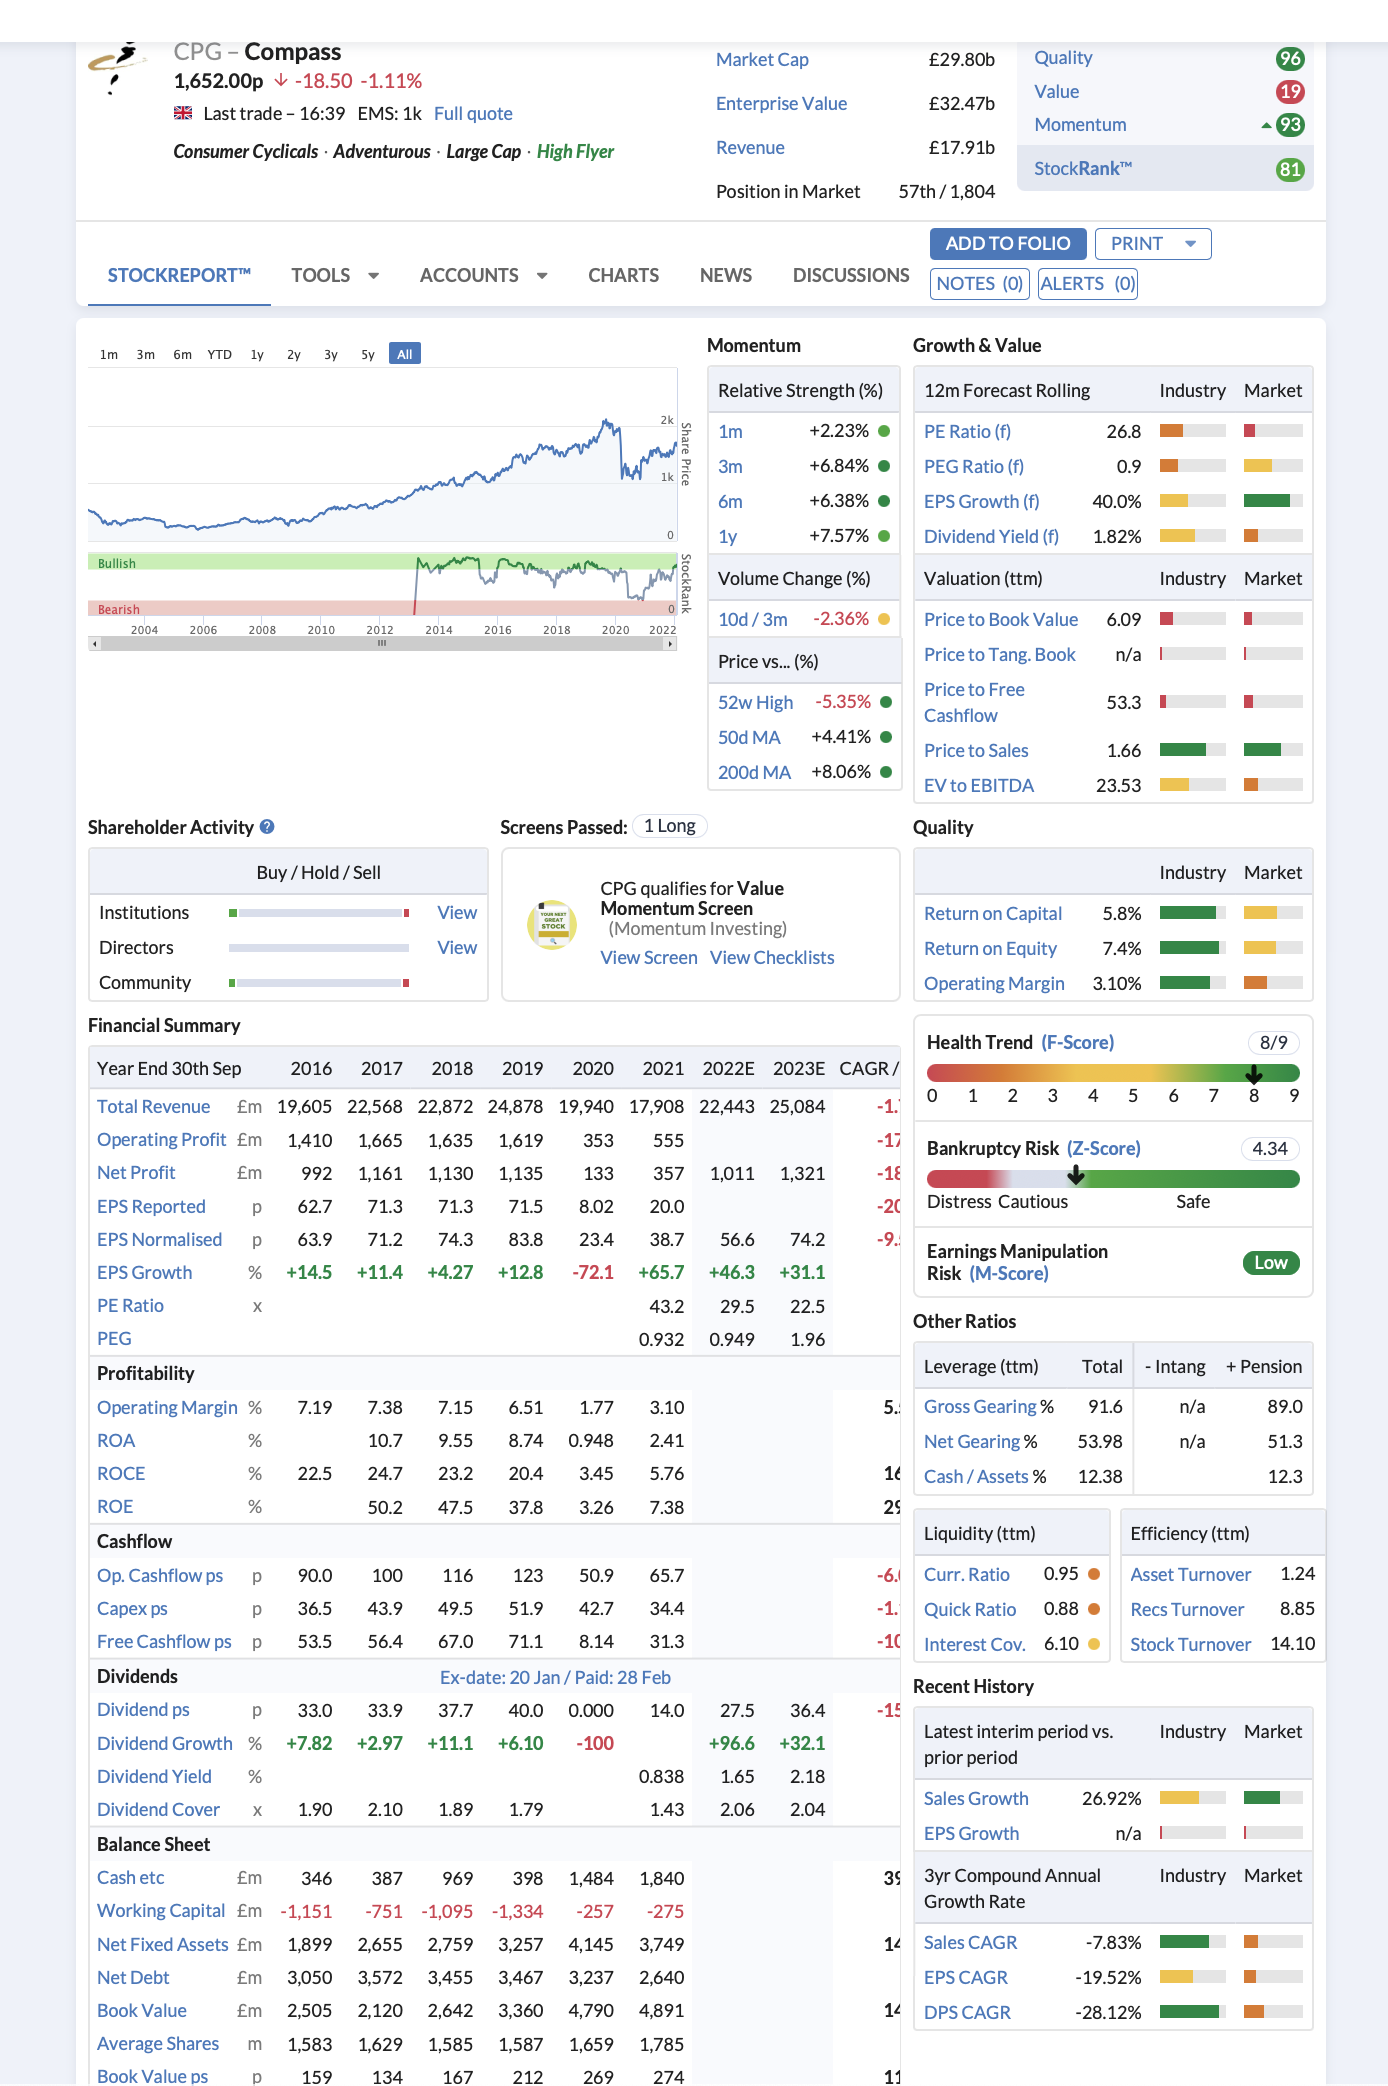This screenshot has width=1388, height=2086.
Task: Open the Gross Gearing link
Action: coord(980,1407)
